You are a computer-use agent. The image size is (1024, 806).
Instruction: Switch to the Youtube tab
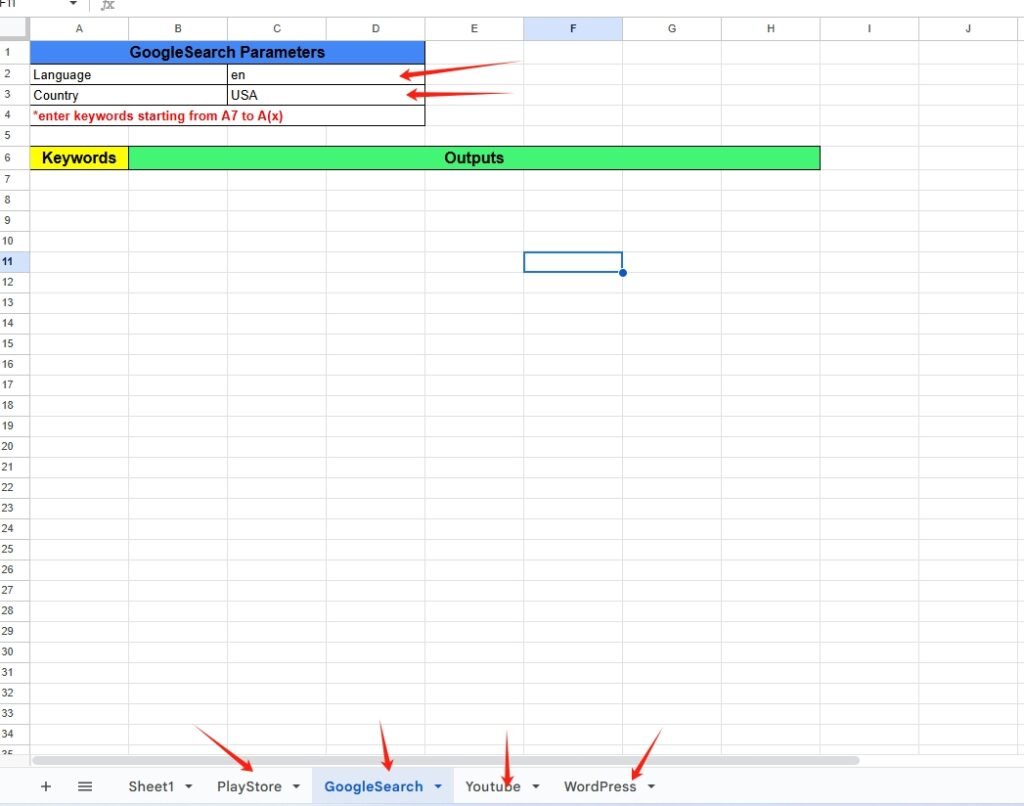492,786
